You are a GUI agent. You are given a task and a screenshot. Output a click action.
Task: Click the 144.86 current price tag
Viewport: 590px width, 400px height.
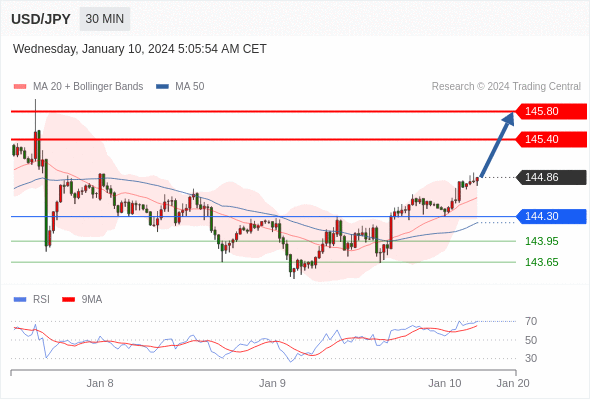(550, 177)
